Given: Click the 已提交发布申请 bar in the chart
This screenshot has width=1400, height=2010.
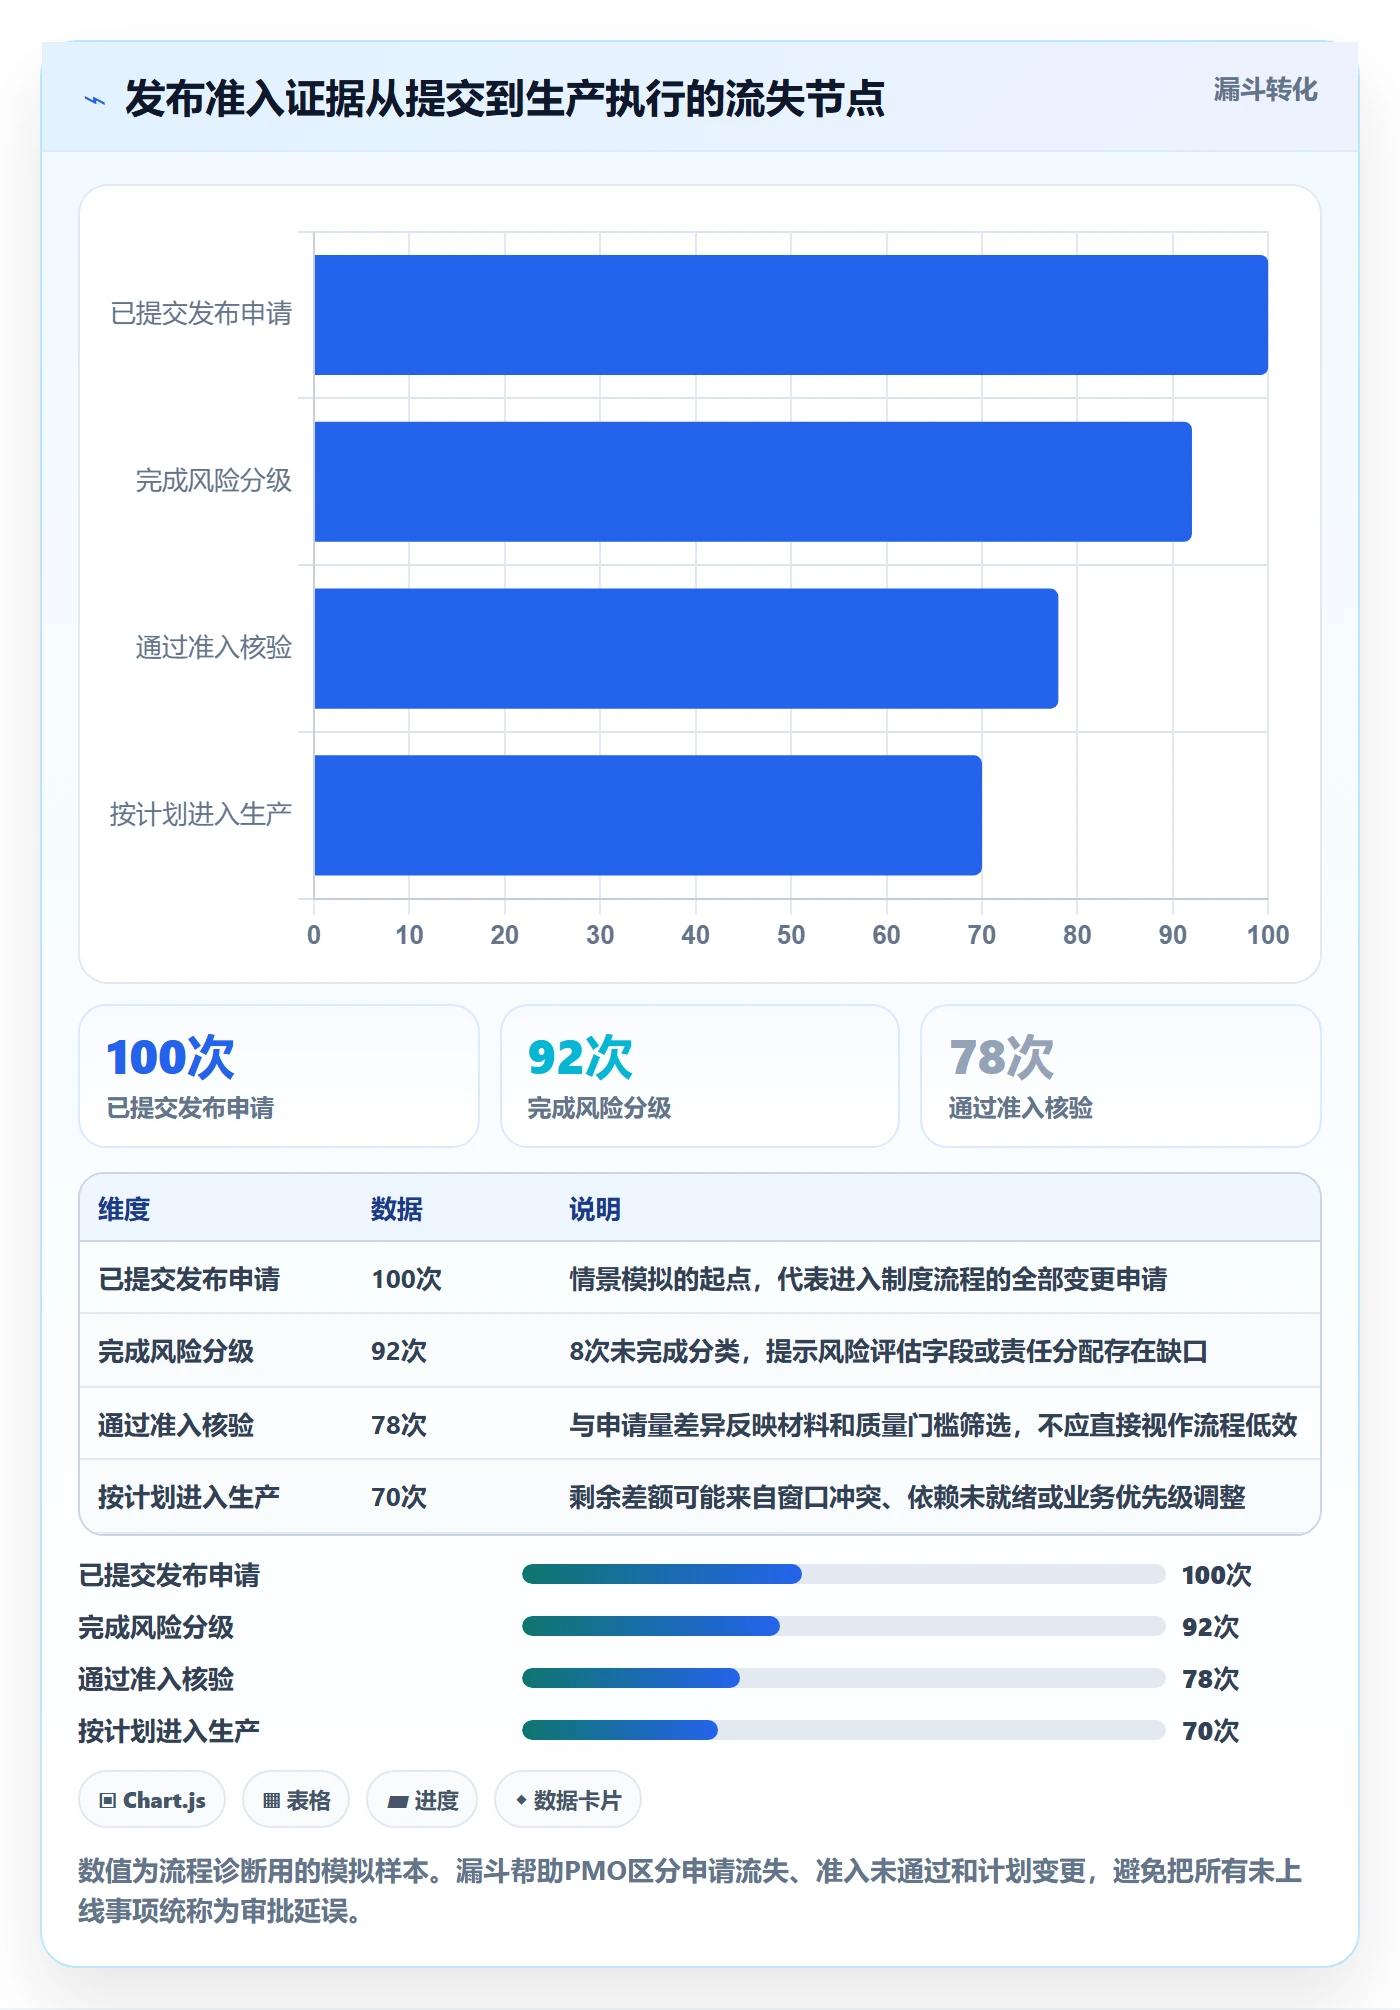Looking at the screenshot, I should 791,315.
